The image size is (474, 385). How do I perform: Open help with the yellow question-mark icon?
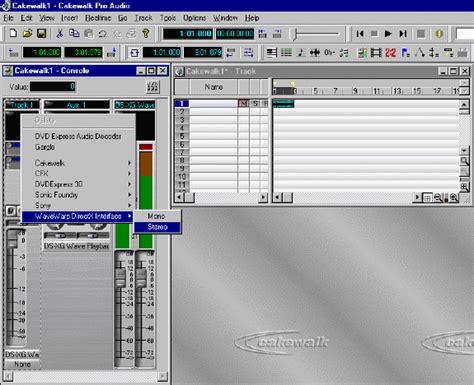[146, 33]
